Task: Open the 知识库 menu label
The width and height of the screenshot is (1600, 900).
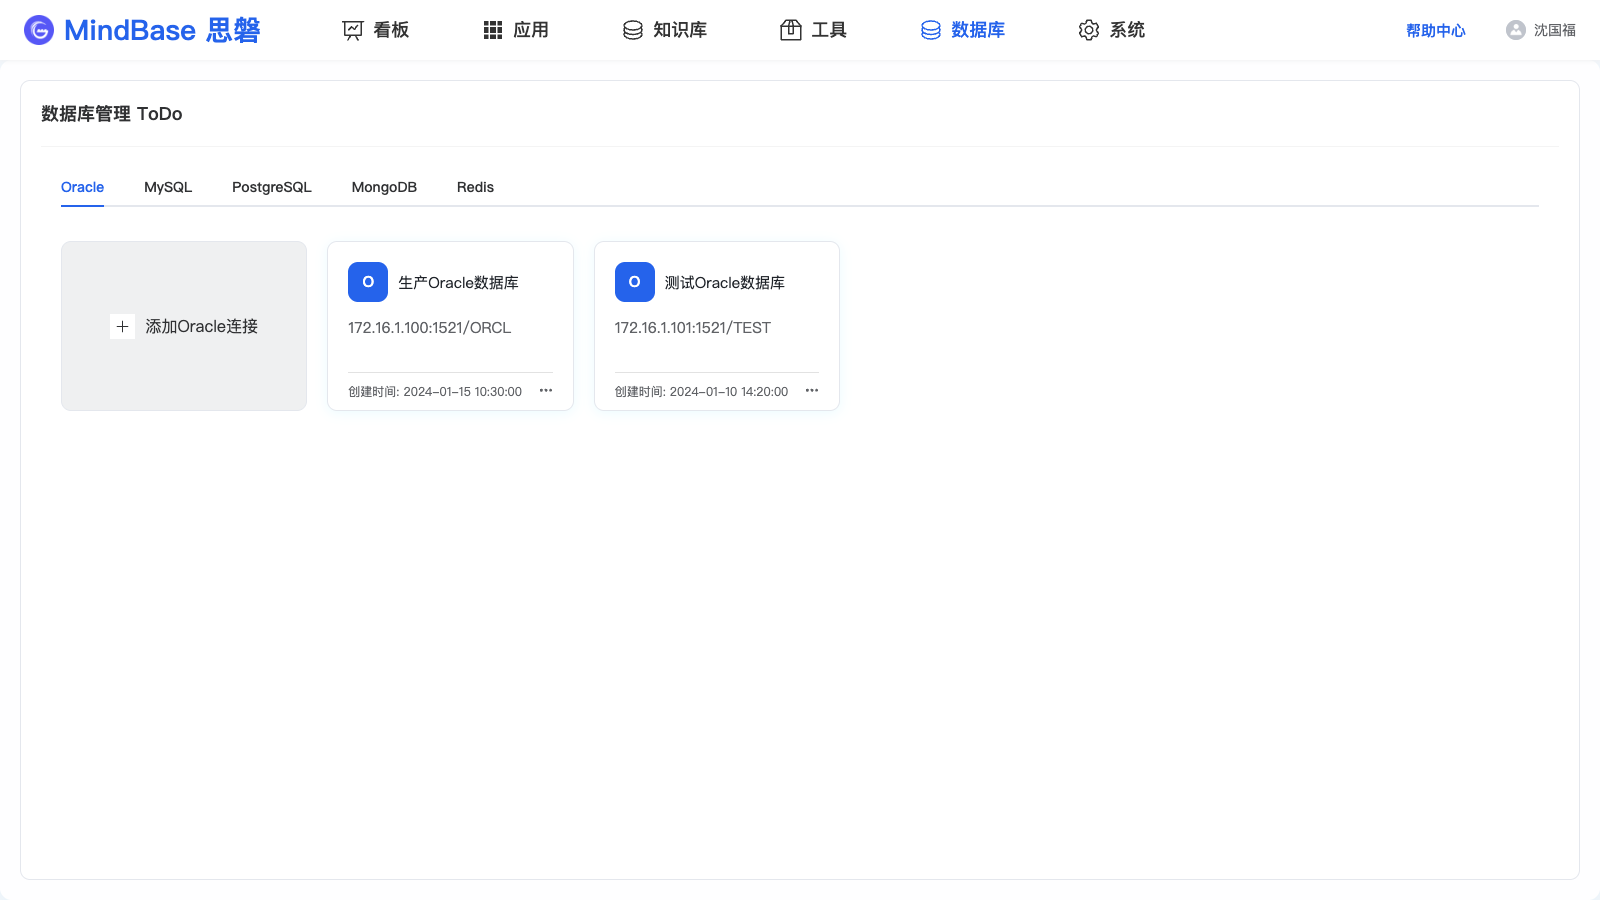Action: (680, 30)
